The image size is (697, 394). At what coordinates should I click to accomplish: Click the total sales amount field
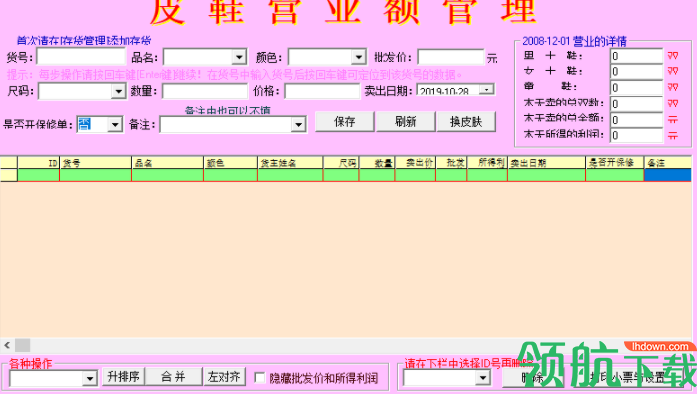point(636,120)
